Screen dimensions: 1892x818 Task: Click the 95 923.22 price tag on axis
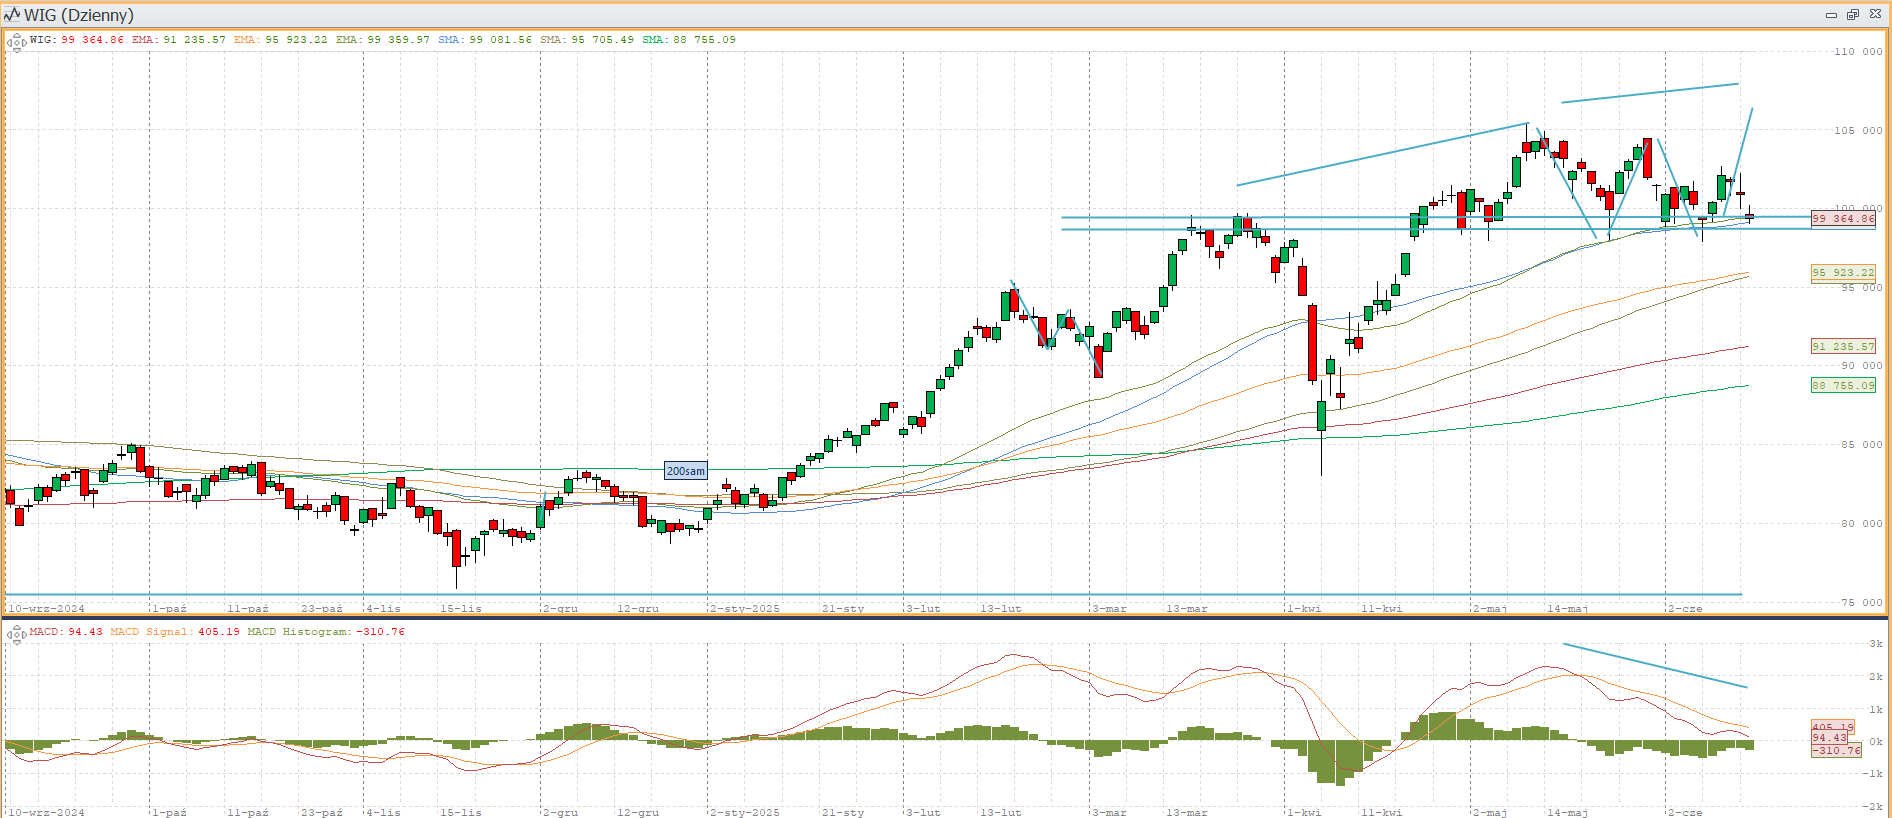tap(1842, 273)
